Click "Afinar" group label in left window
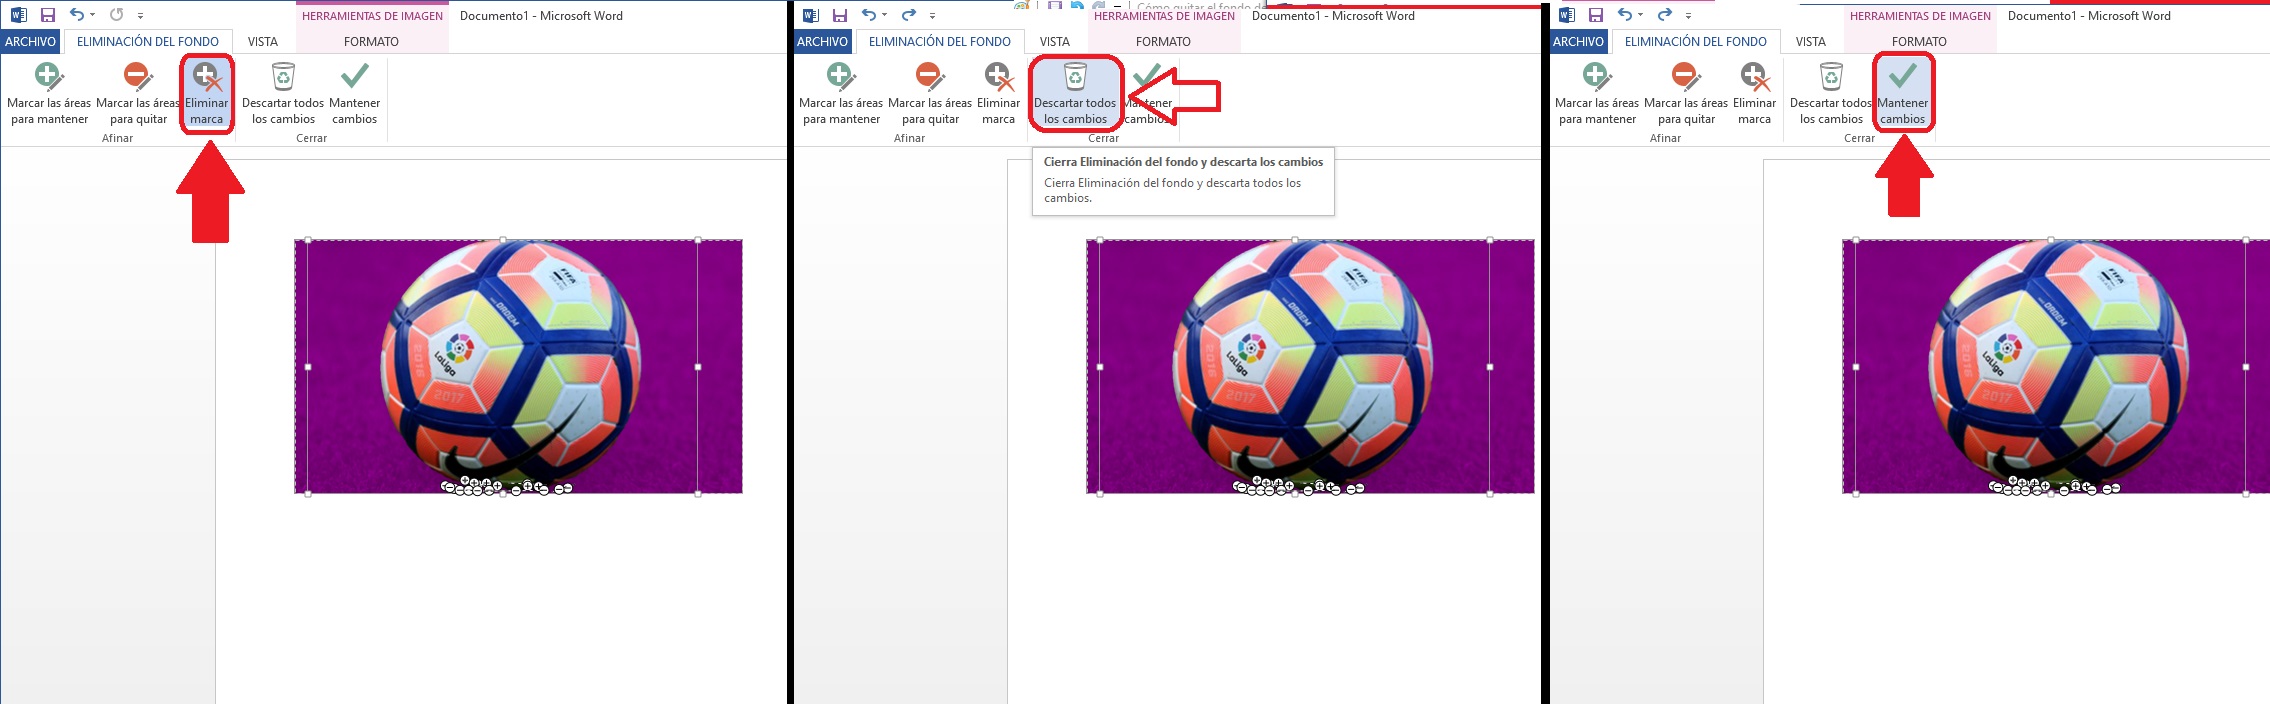 click(117, 138)
